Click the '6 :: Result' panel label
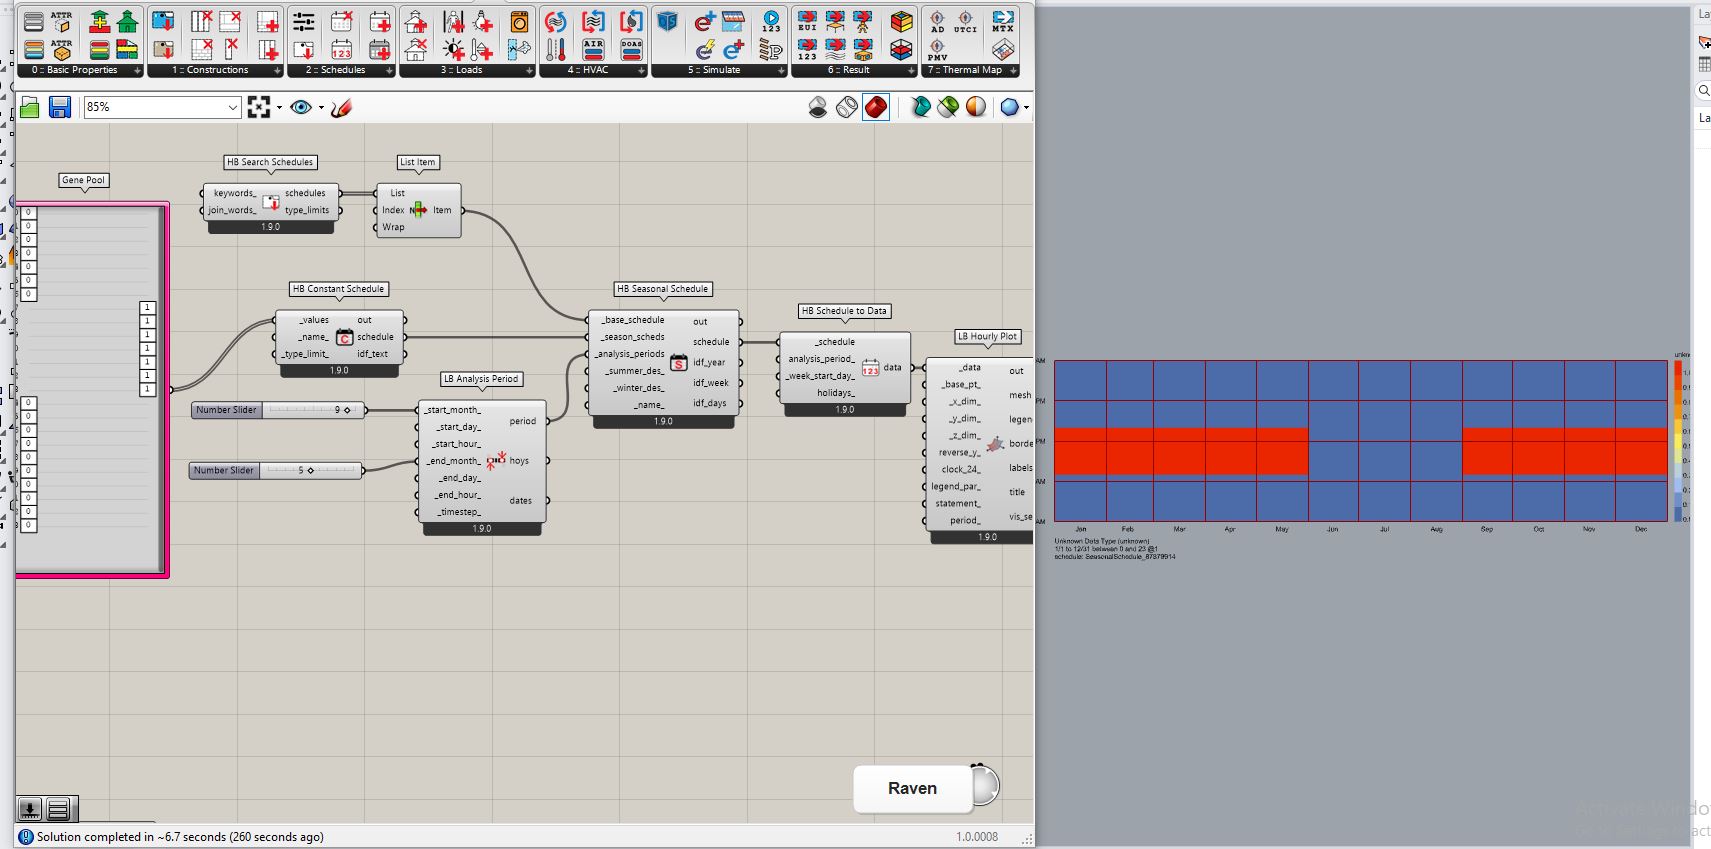The height and width of the screenshot is (849, 1711). (x=848, y=70)
